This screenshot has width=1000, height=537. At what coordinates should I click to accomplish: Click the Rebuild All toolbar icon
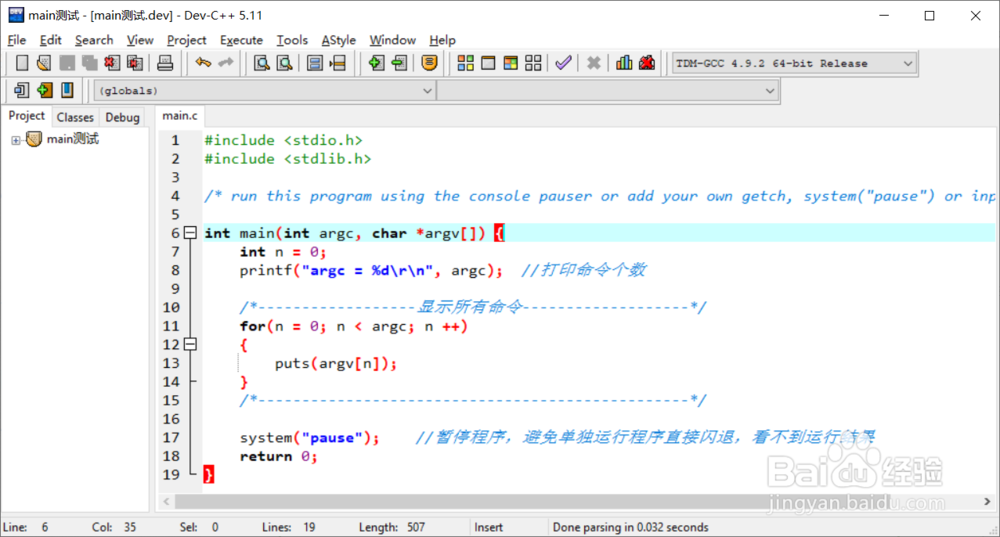533,63
